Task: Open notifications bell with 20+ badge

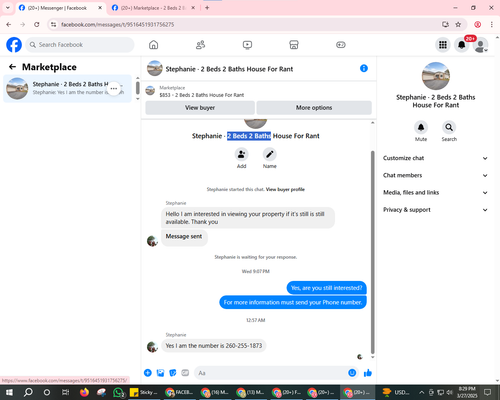Action: click(462, 45)
